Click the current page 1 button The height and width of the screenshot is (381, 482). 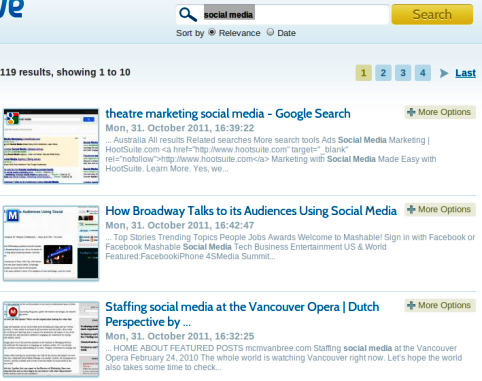(x=364, y=73)
